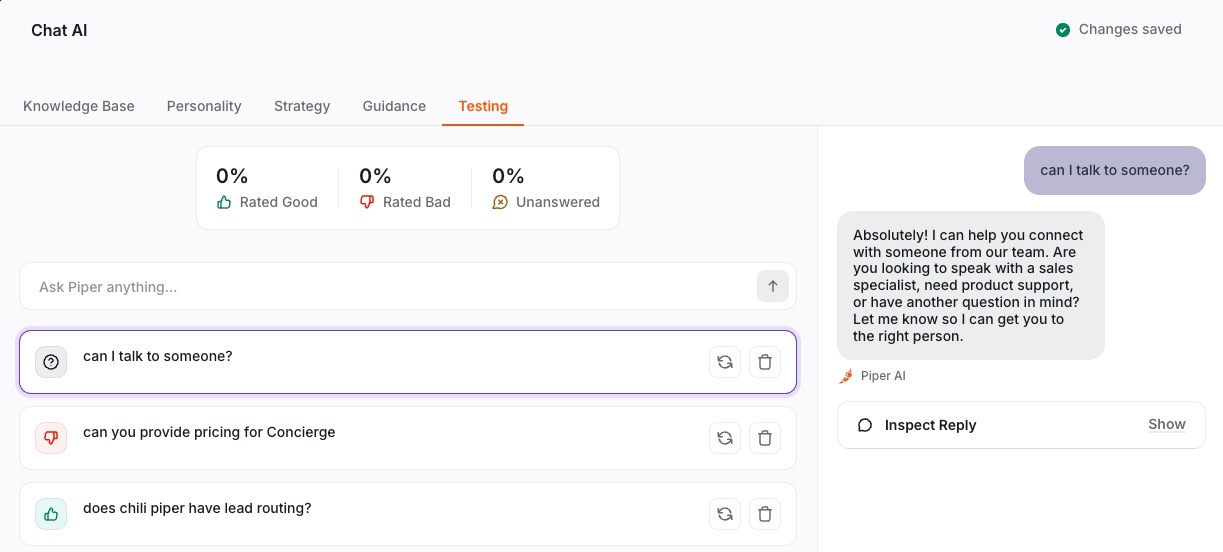Regenerate the 'can I talk to someone?' question
The width and height of the screenshot is (1223, 552).
click(x=725, y=362)
